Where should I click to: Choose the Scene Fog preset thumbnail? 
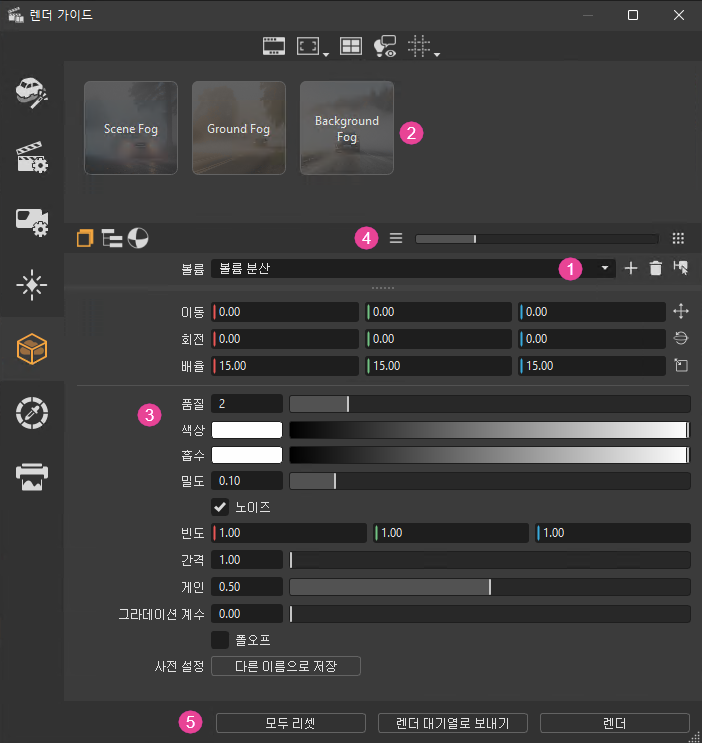click(131, 128)
